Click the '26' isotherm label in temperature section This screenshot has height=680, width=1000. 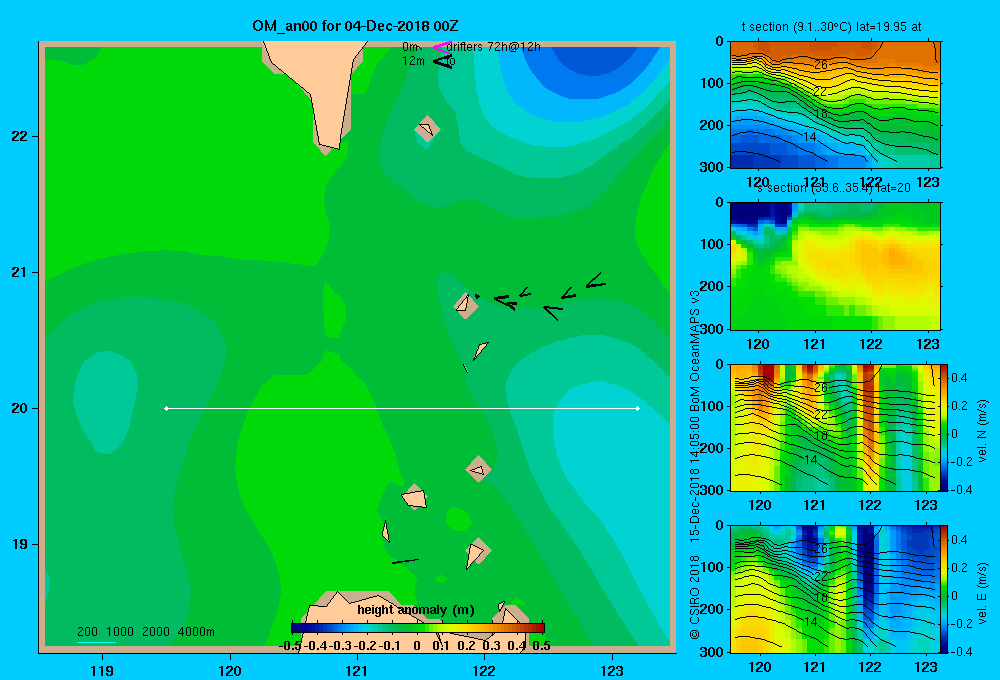pos(821,64)
